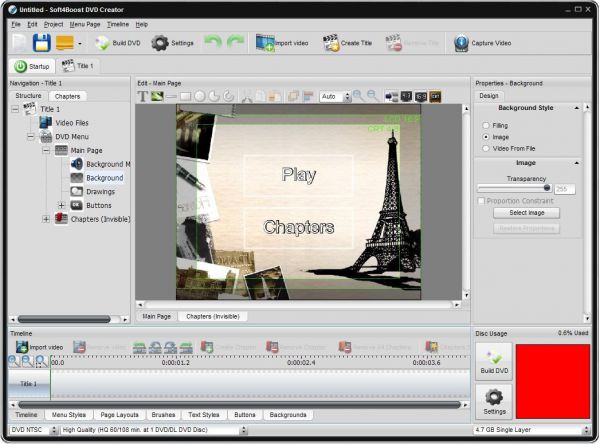600x444 pixels.
Task: Select the Filling radio button
Action: tap(487, 126)
